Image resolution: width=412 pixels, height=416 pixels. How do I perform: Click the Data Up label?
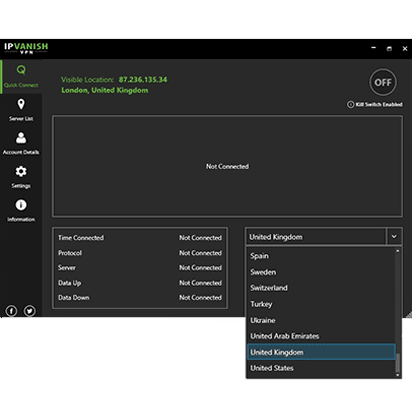click(70, 283)
